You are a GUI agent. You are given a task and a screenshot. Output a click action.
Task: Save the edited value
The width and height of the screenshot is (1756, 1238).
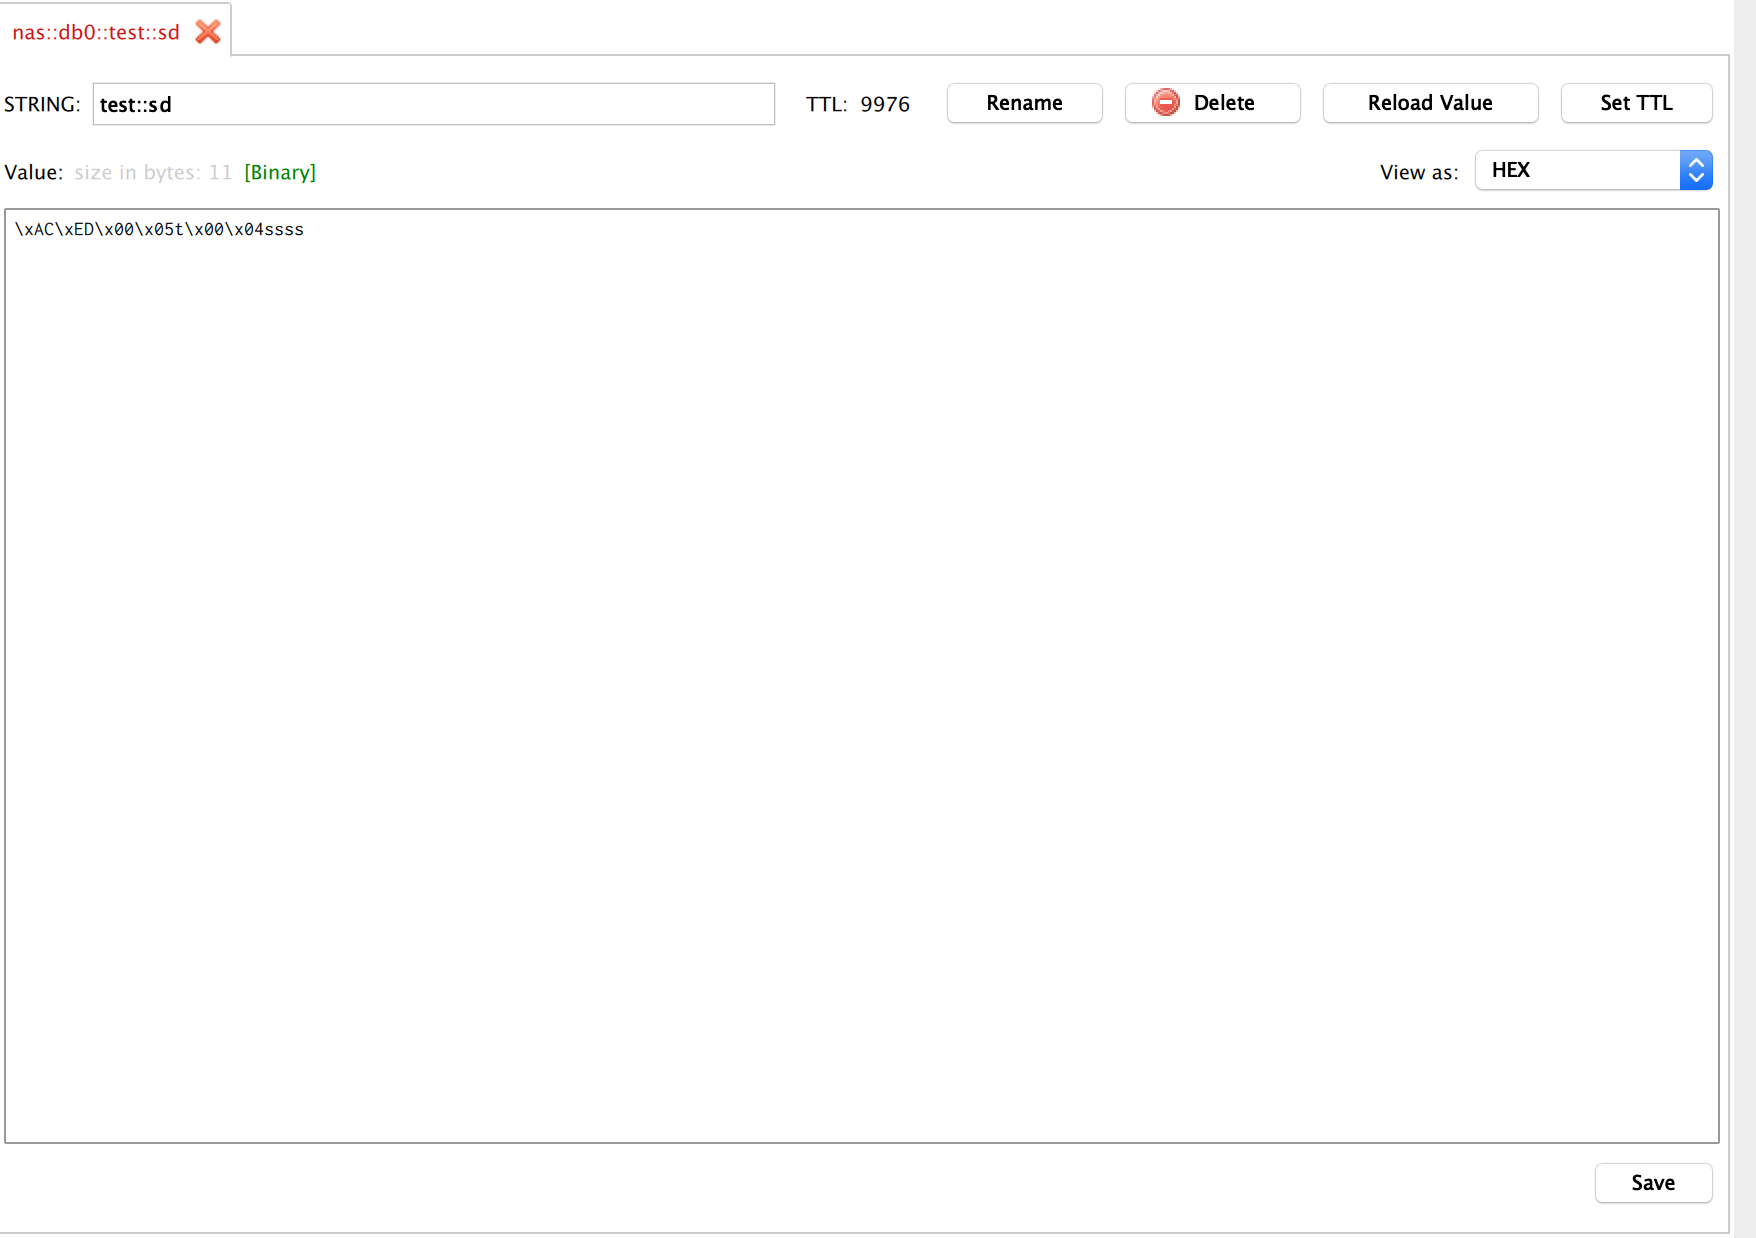pyautogui.click(x=1652, y=1183)
